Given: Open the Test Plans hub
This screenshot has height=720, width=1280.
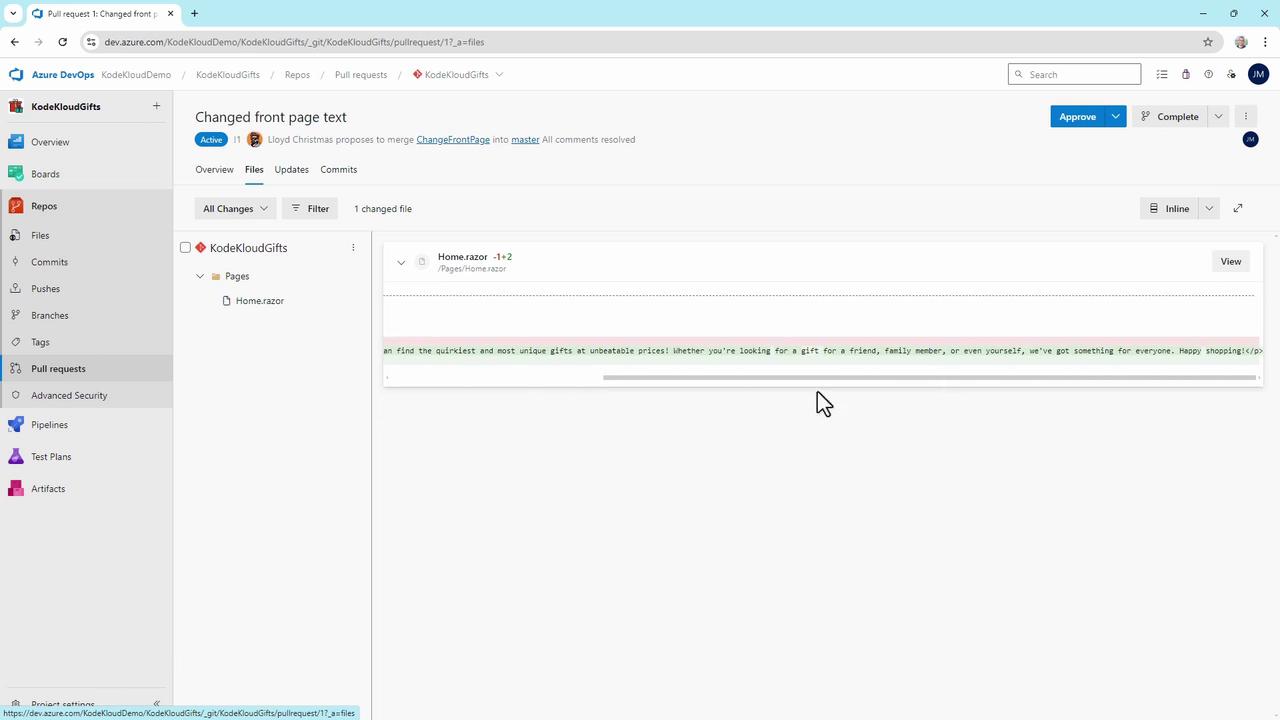Looking at the screenshot, I should click(x=51, y=457).
